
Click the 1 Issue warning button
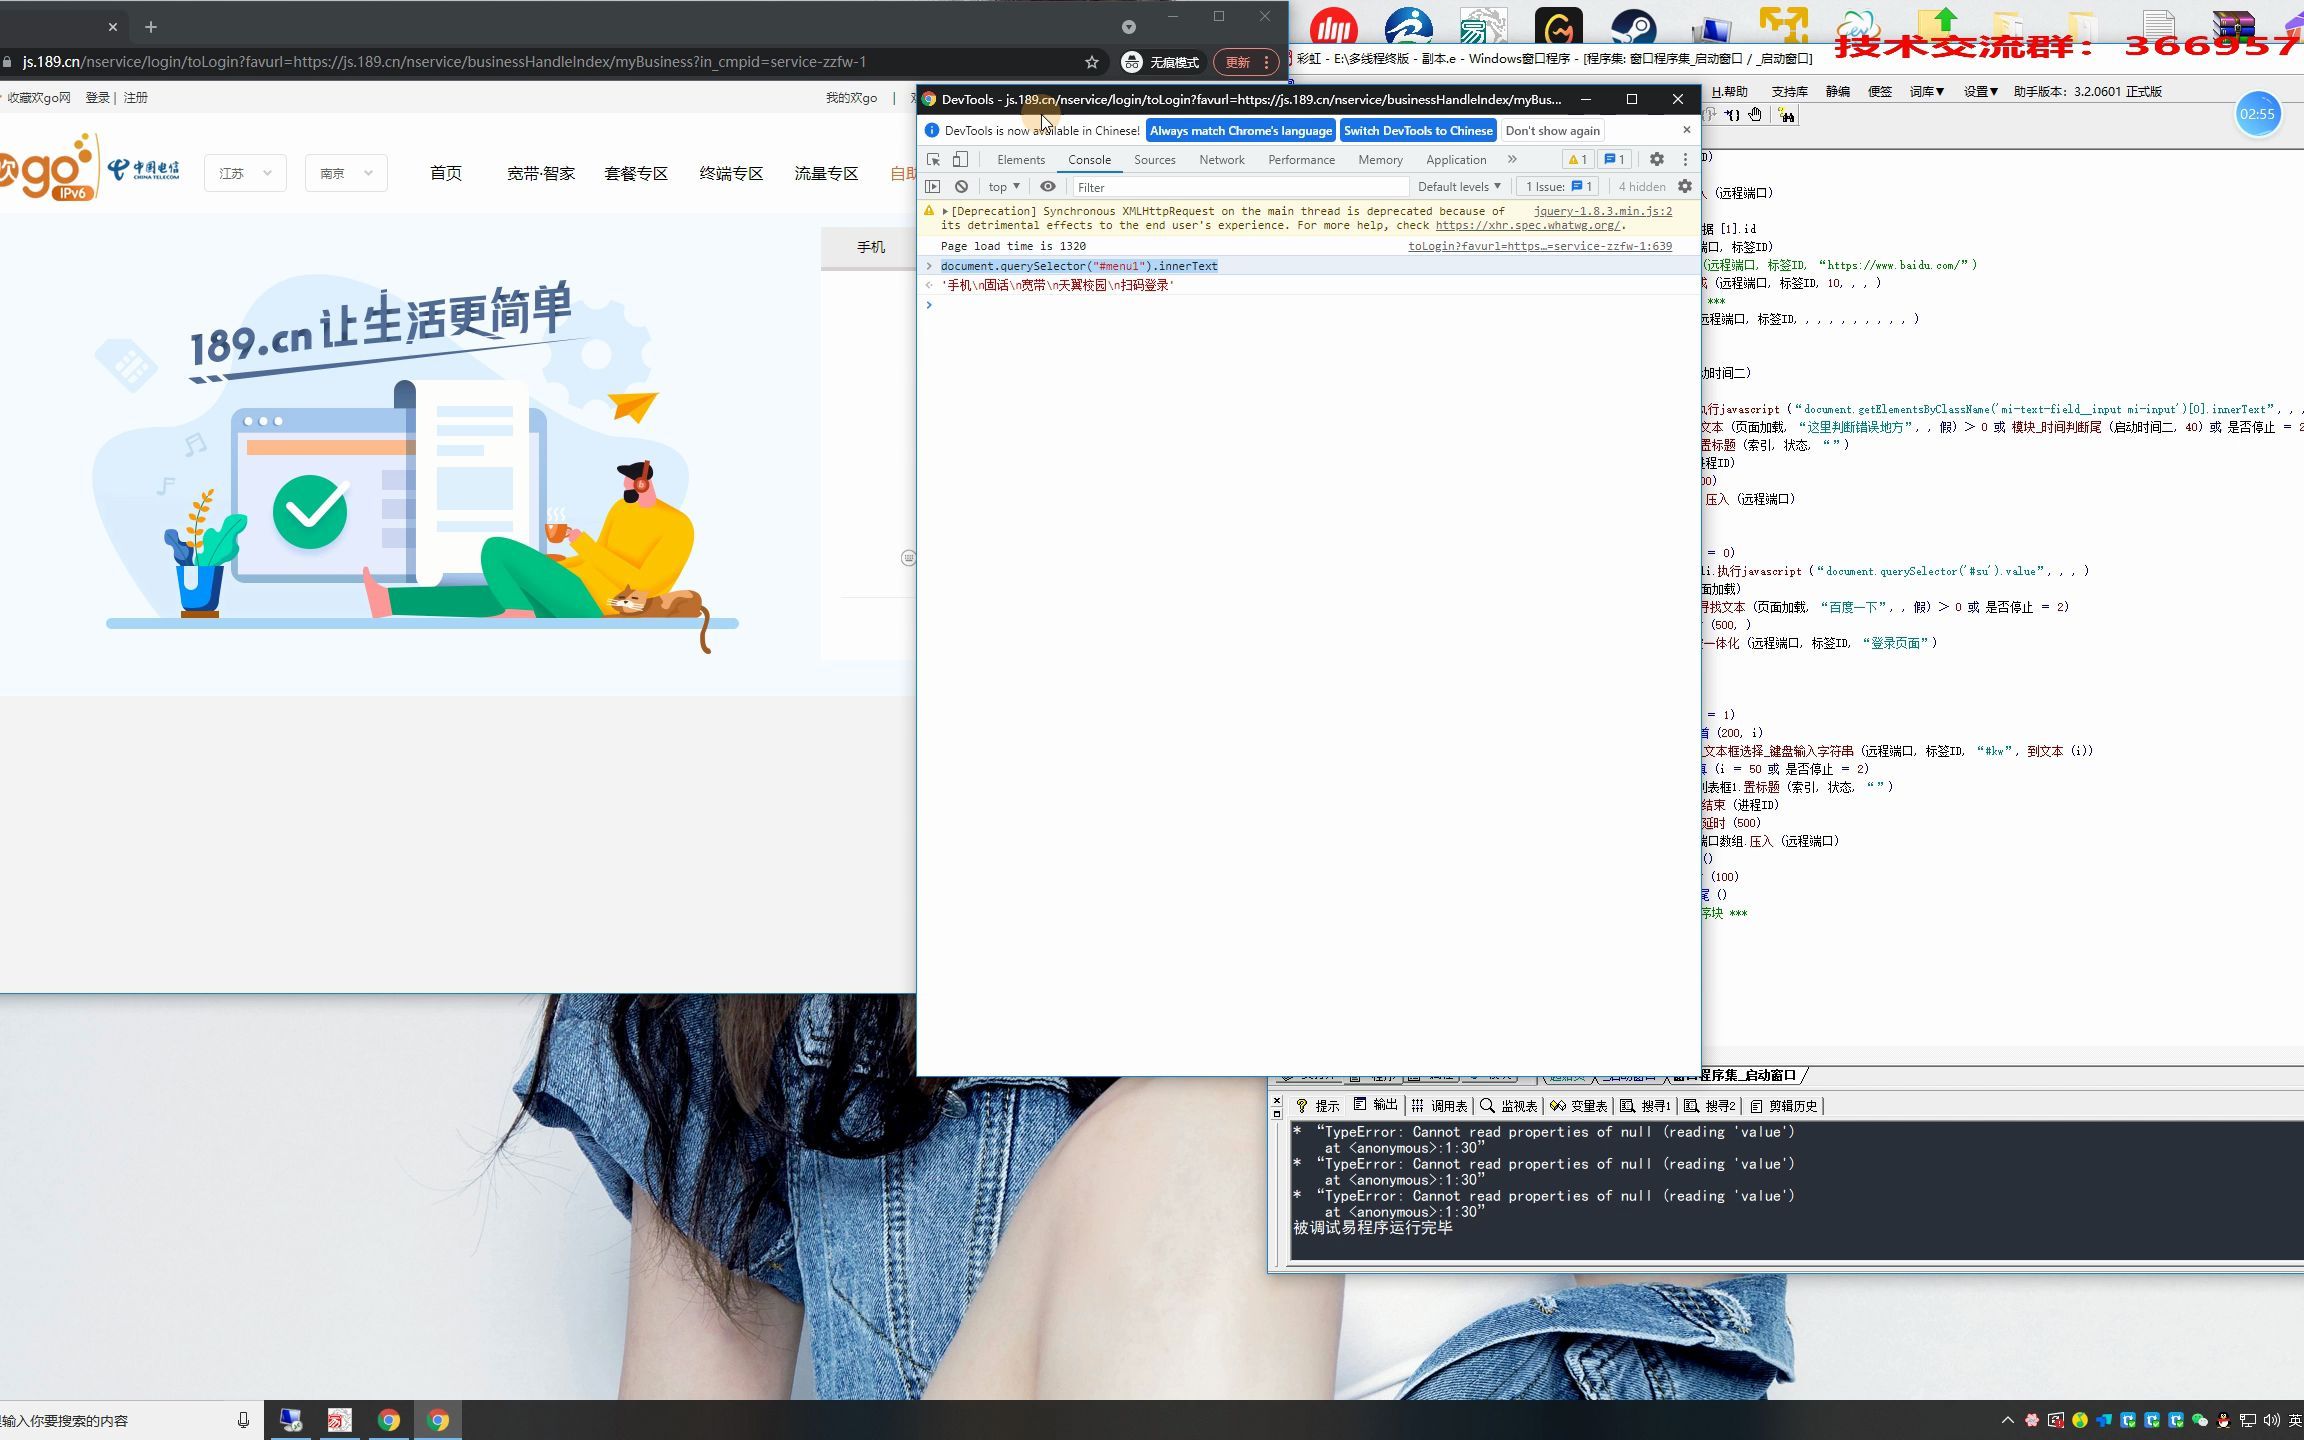[x=1559, y=186]
